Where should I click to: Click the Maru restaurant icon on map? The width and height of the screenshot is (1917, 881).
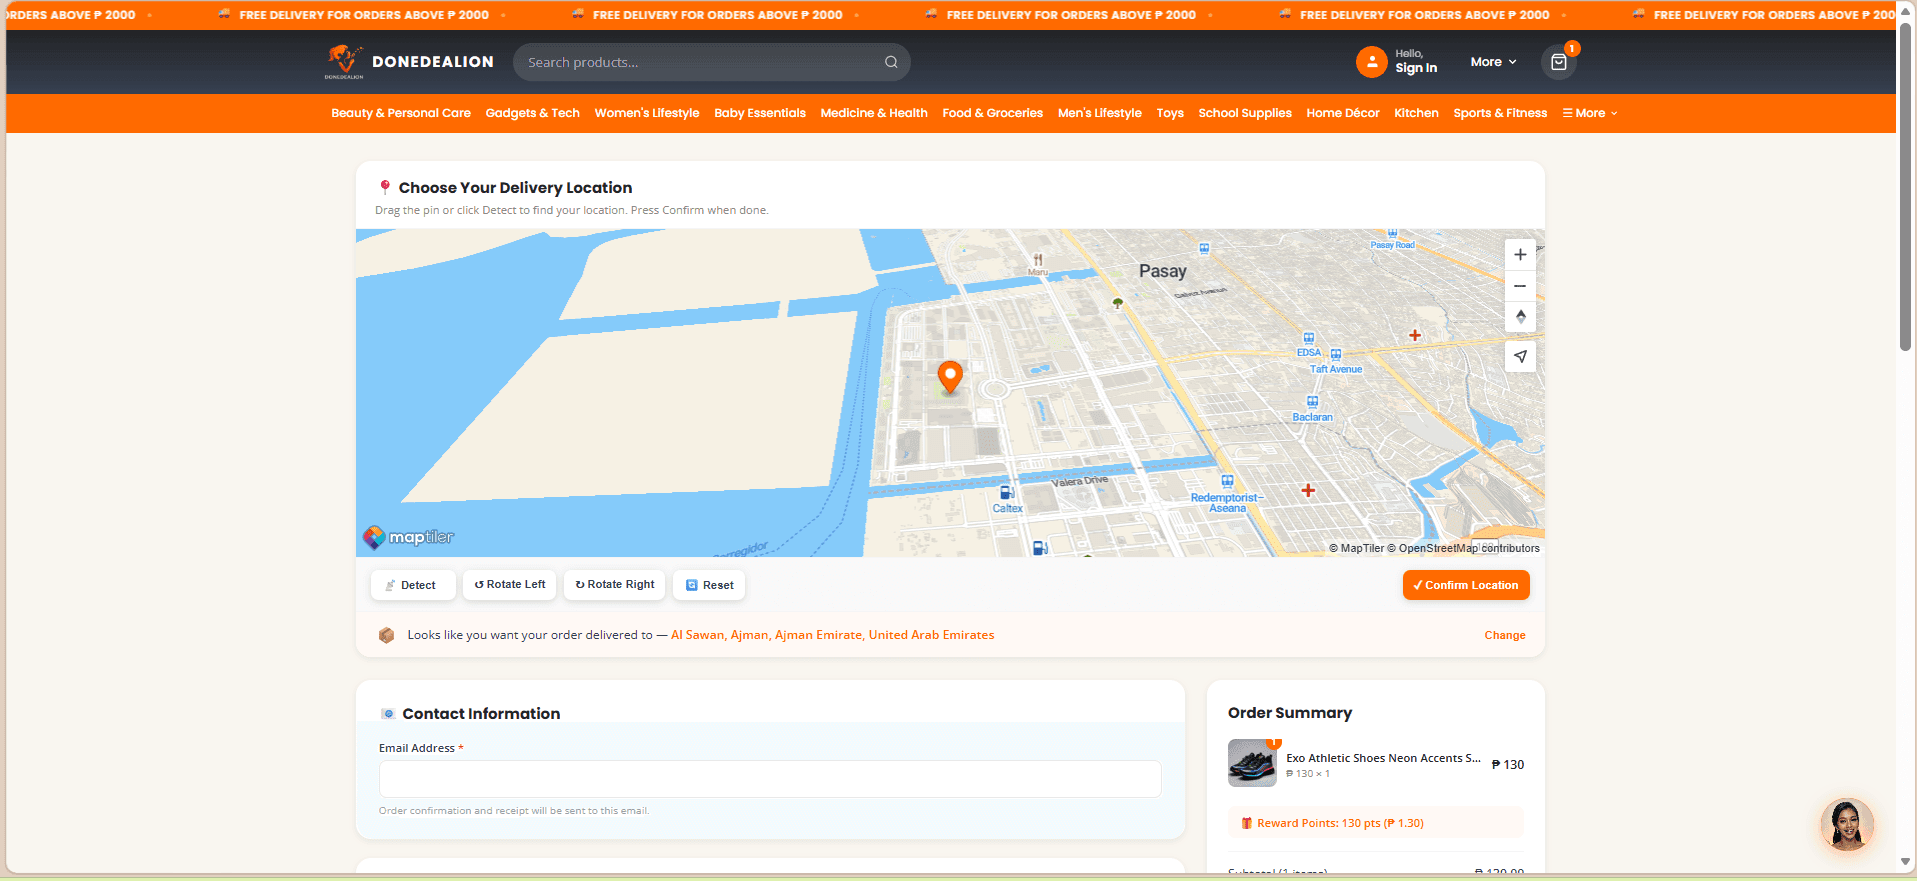(x=1038, y=260)
